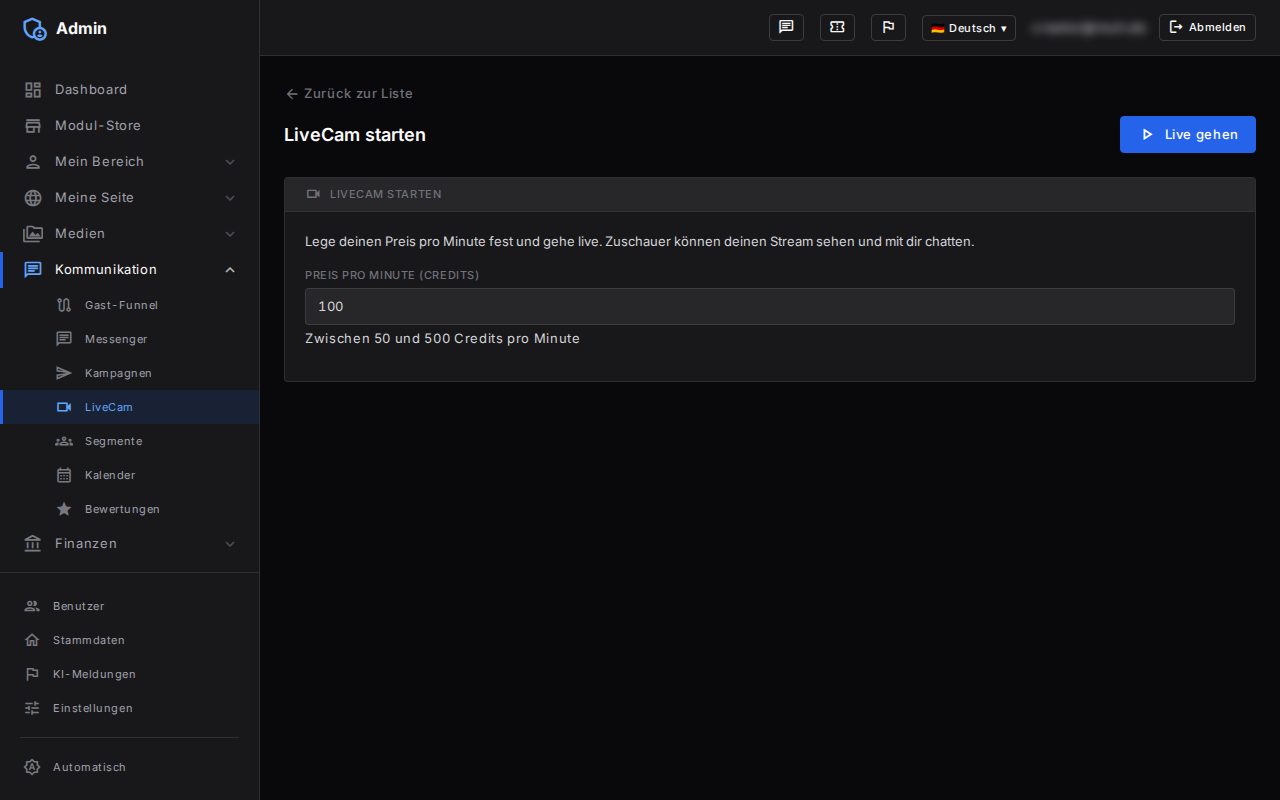
Task: Open the Deutsch language dropdown
Action: point(969,28)
